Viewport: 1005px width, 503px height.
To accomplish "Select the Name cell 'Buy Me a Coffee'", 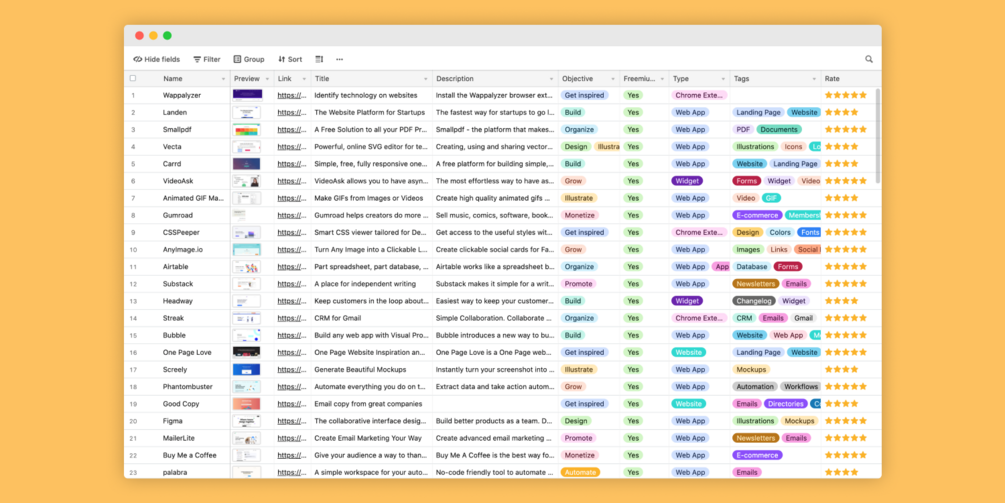I will (x=190, y=455).
